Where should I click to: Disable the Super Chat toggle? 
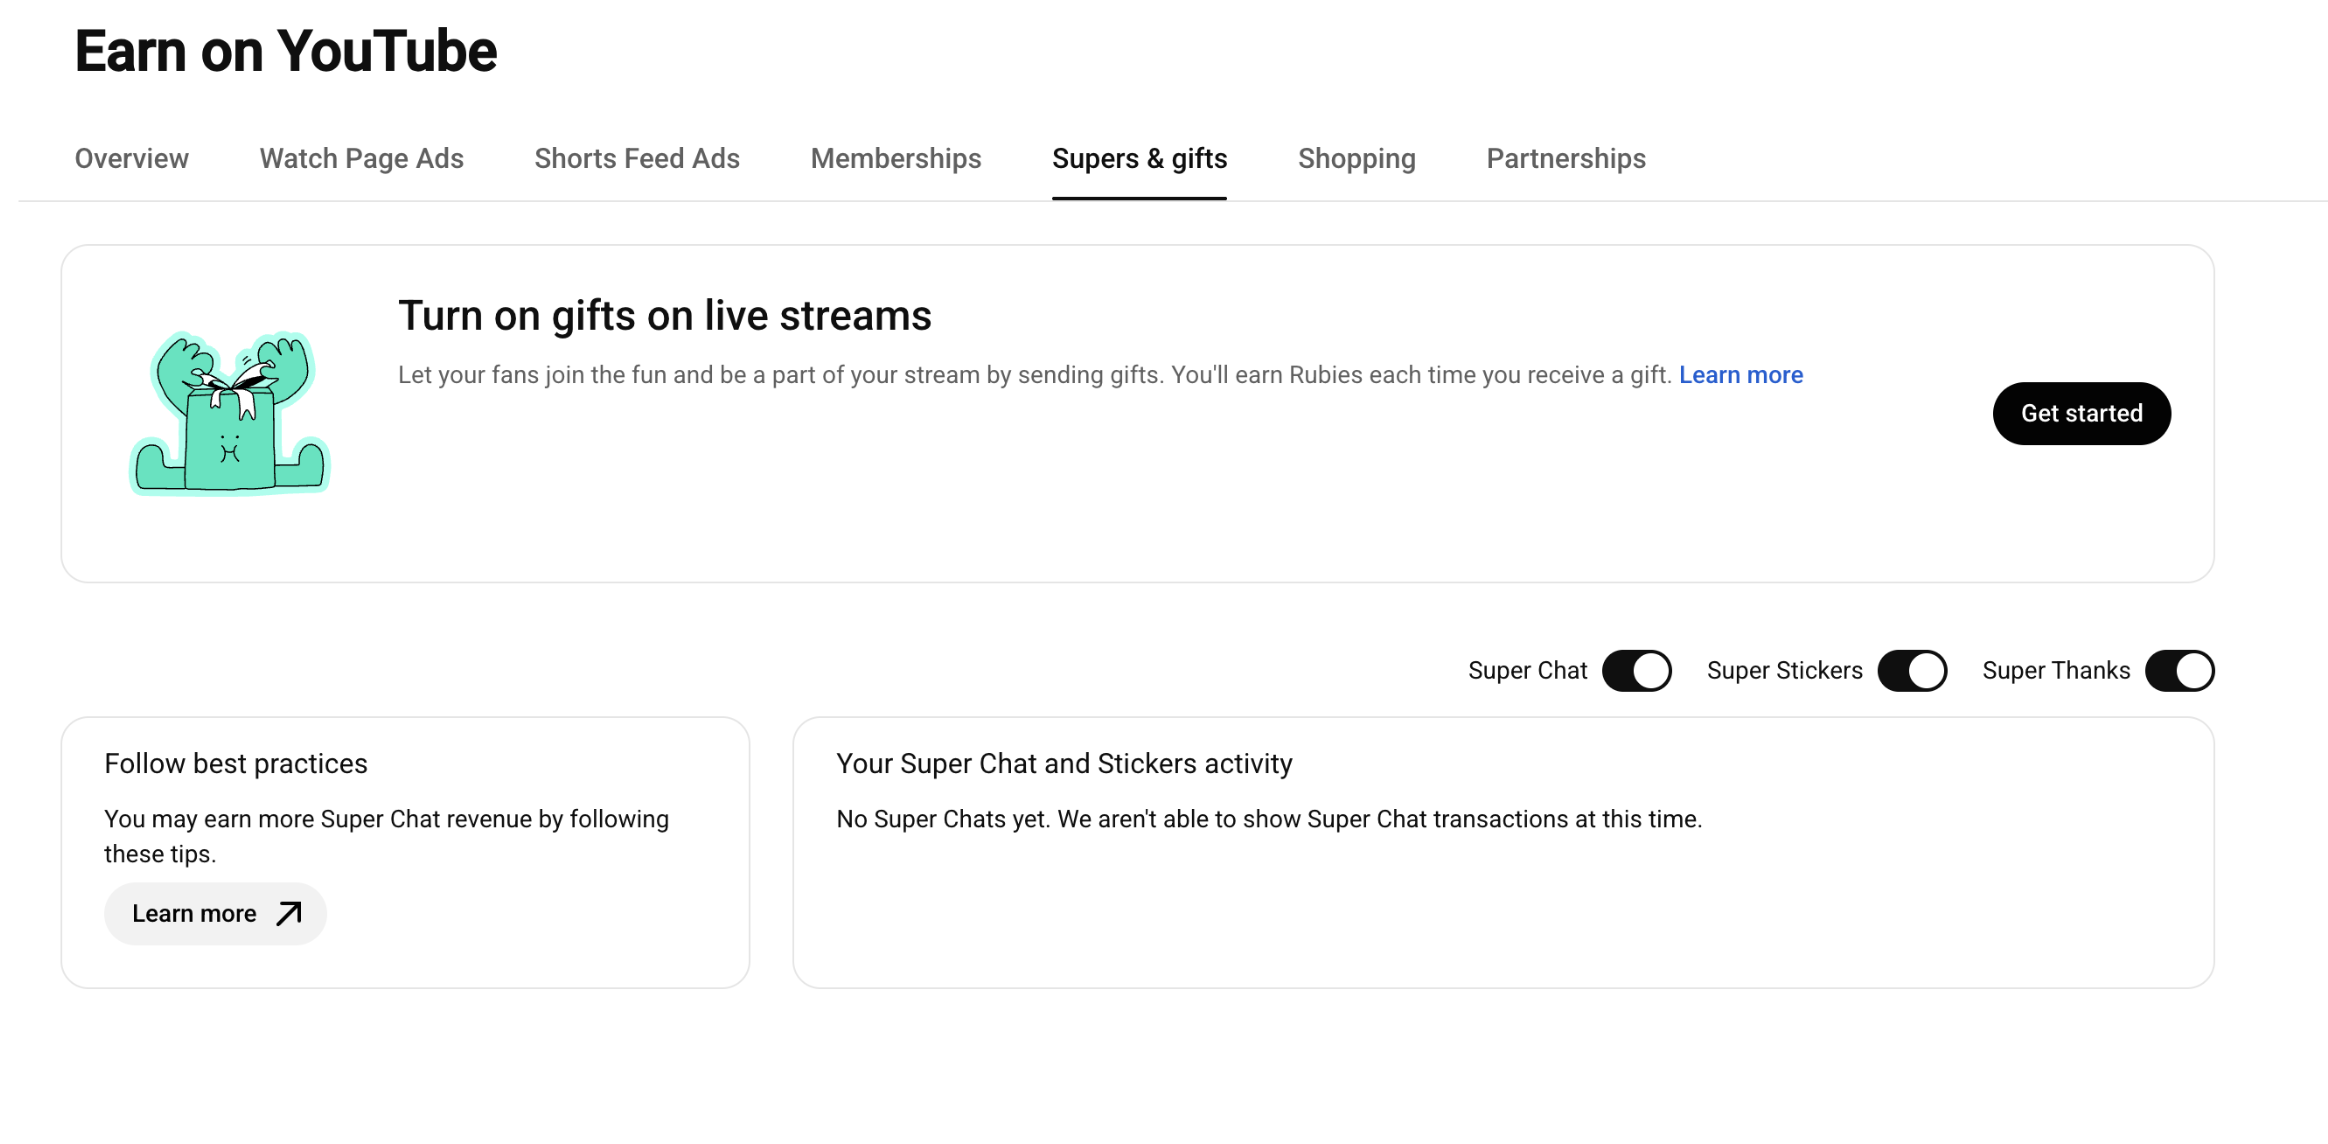pyautogui.click(x=1636, y=671)
